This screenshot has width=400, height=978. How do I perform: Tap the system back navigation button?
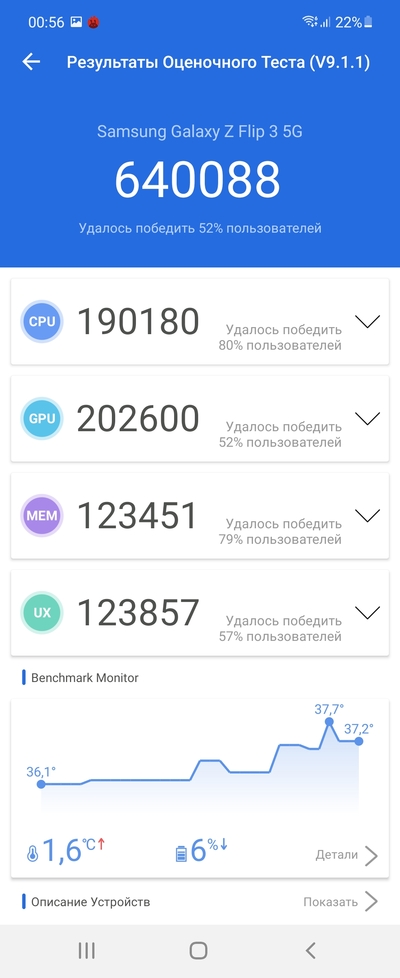[x=311, y=951]
